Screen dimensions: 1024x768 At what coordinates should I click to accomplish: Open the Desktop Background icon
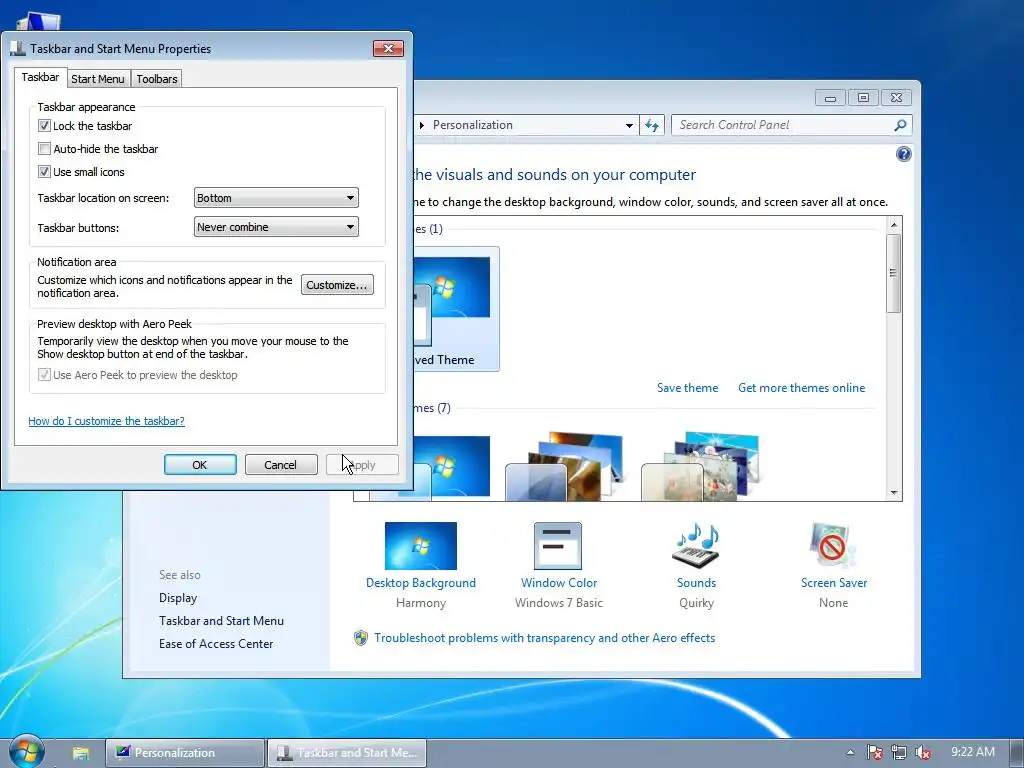[421, 546]
